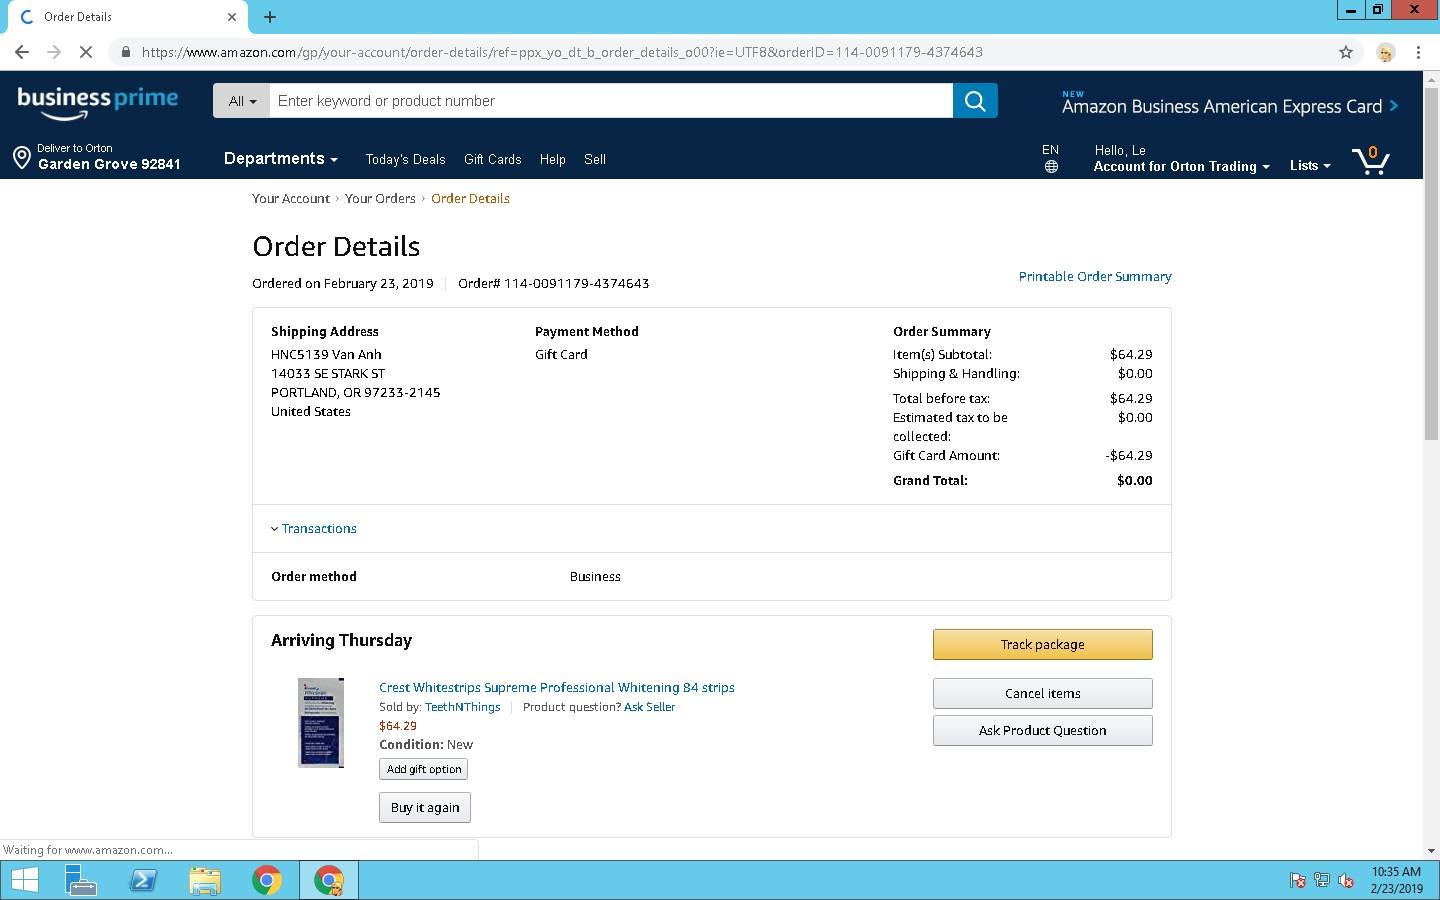The image size is (1440, 900).
Task: Open the Departments dropdown
Action: point(280,159)
